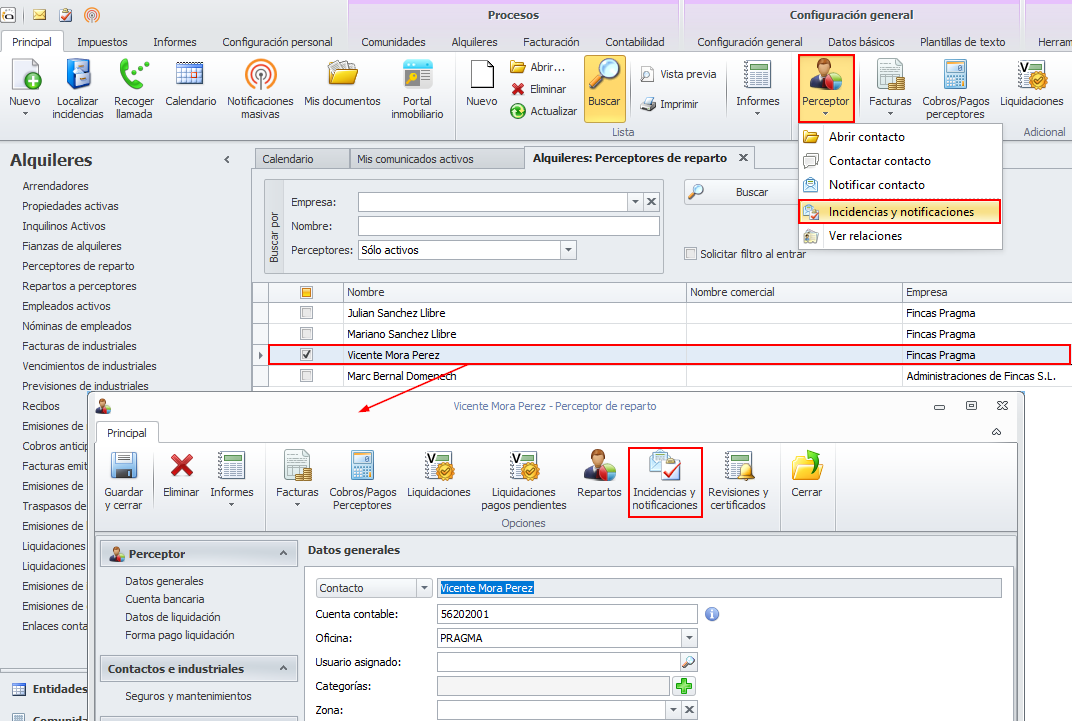This screenshot has height=721, width=1072.
Task: Open Localizar incidencias tool
Action: click(x=78, y=87)
